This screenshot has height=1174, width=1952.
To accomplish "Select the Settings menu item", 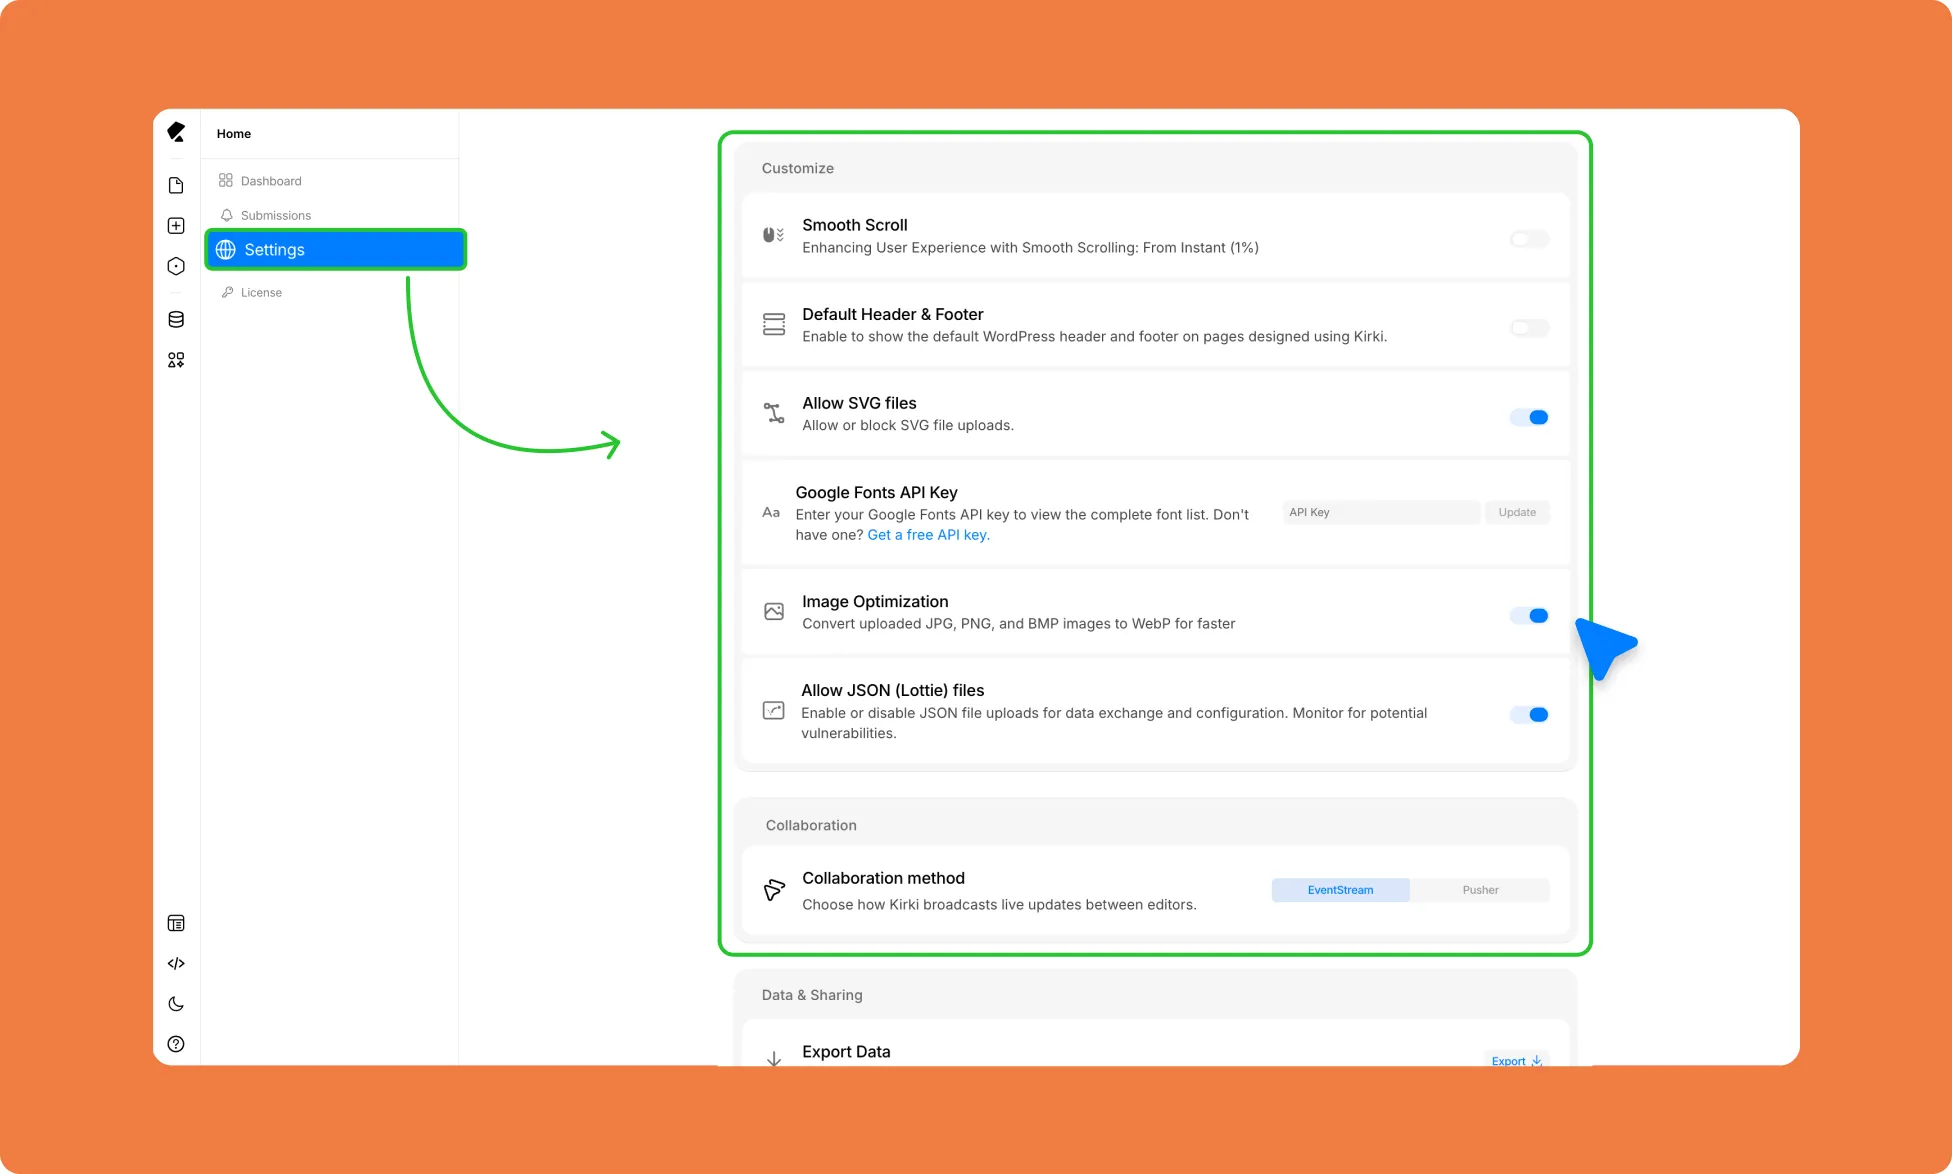I will point(336,250).
